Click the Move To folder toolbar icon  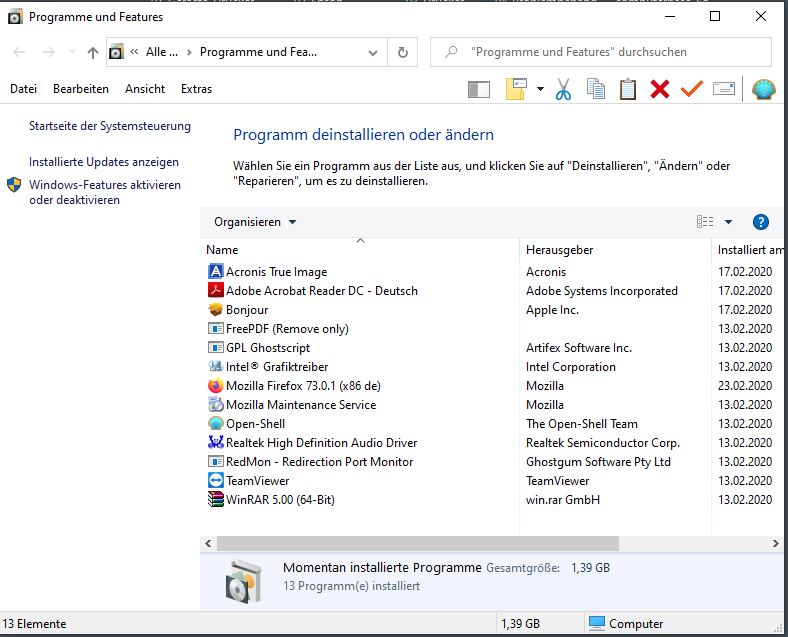[516, 89]
